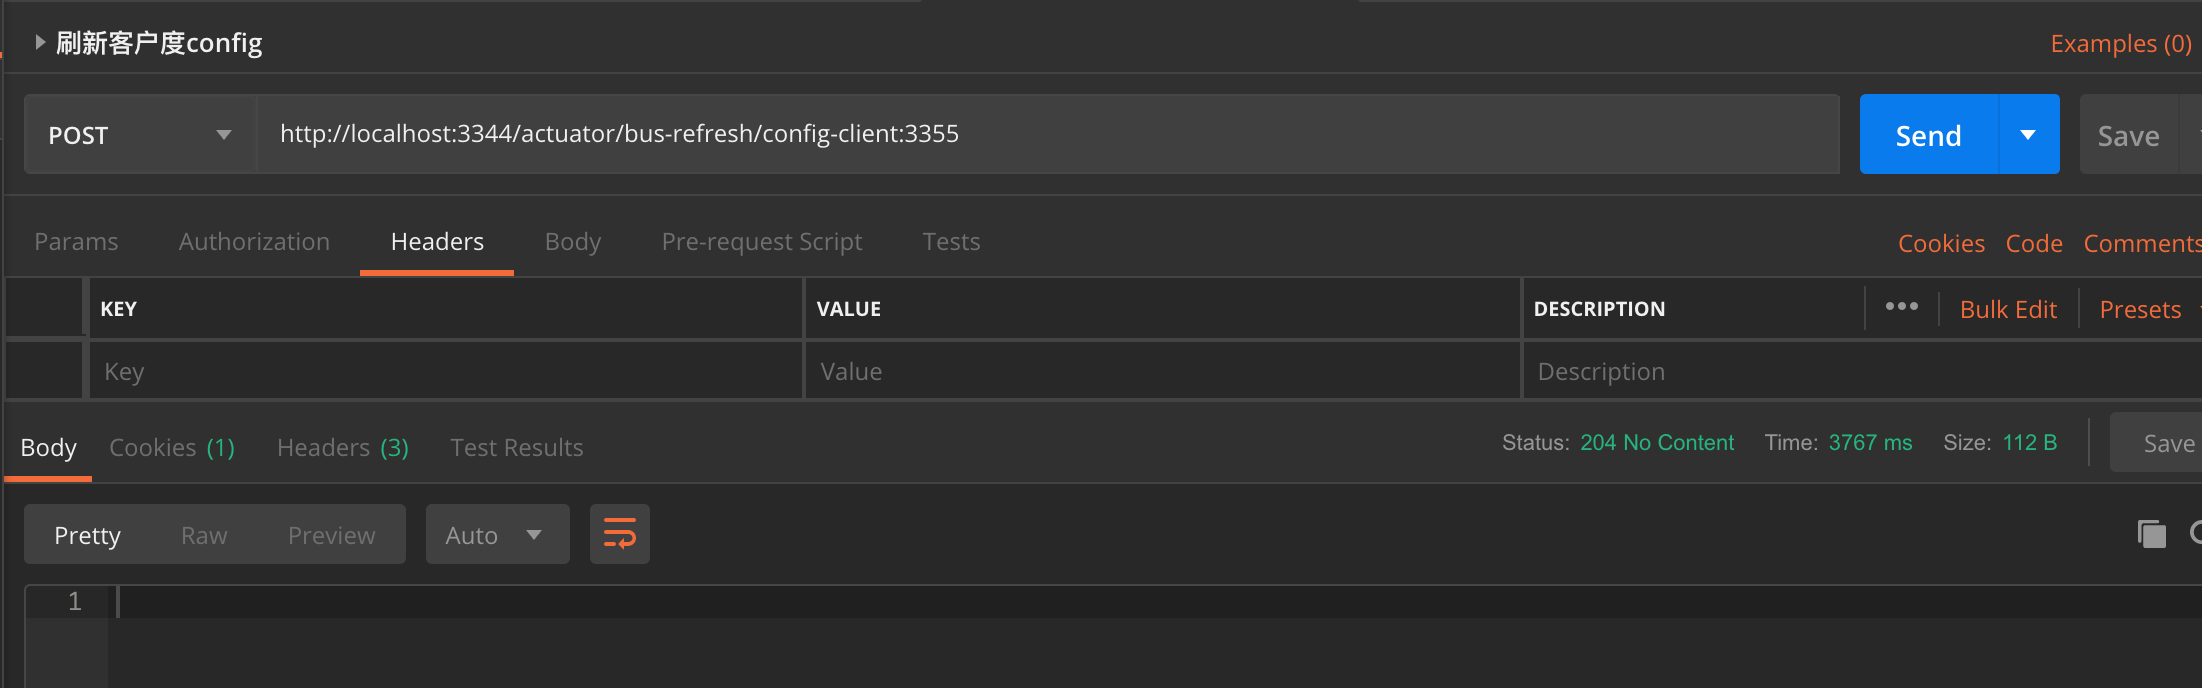Open the response Test Results tab
This screenshot has width=2202, height=688.
click(516, 448)
